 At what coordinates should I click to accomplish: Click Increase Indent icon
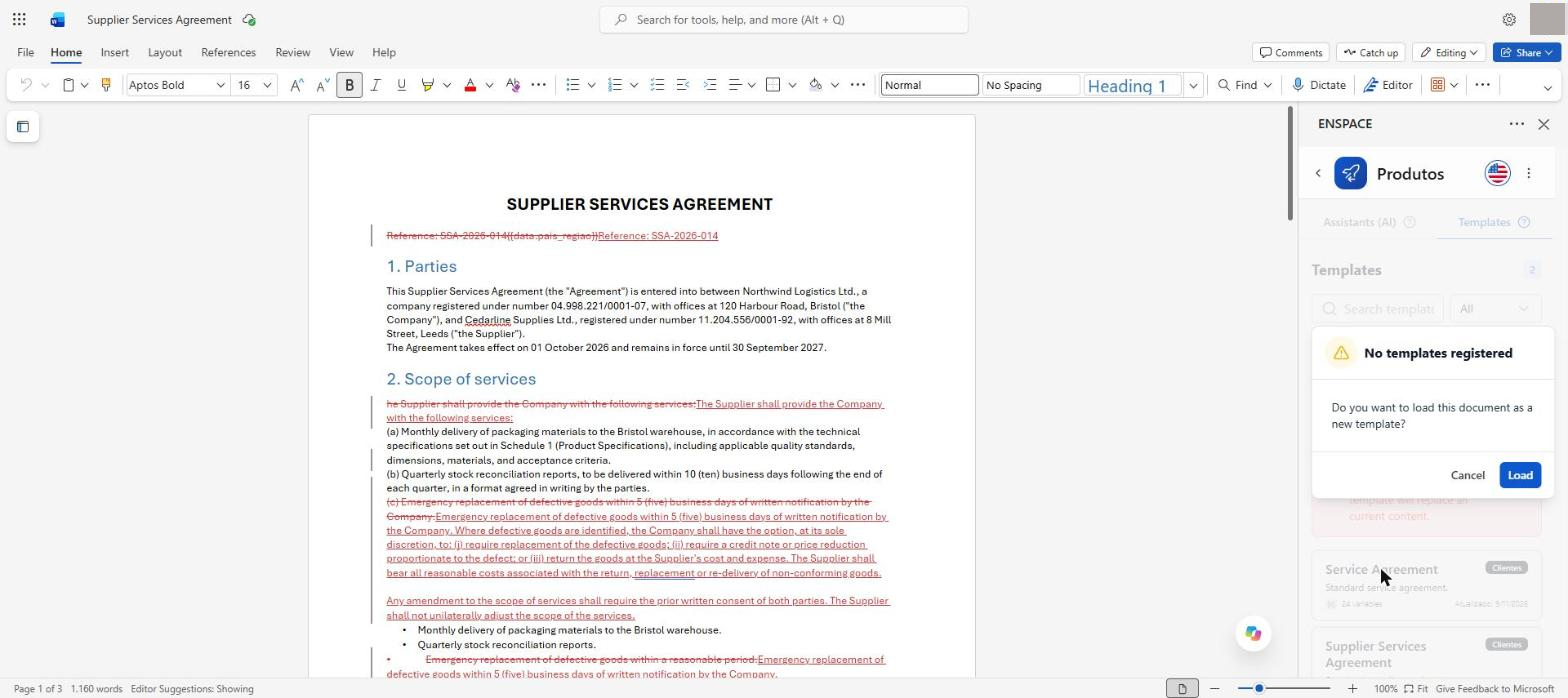[710, 85]
